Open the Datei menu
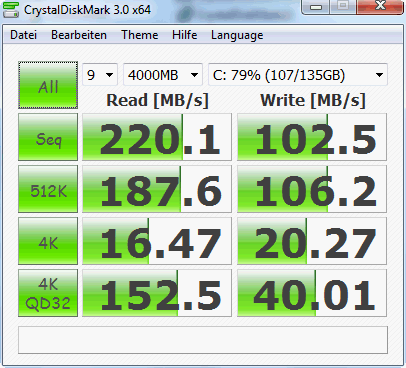 click(23, 35)
